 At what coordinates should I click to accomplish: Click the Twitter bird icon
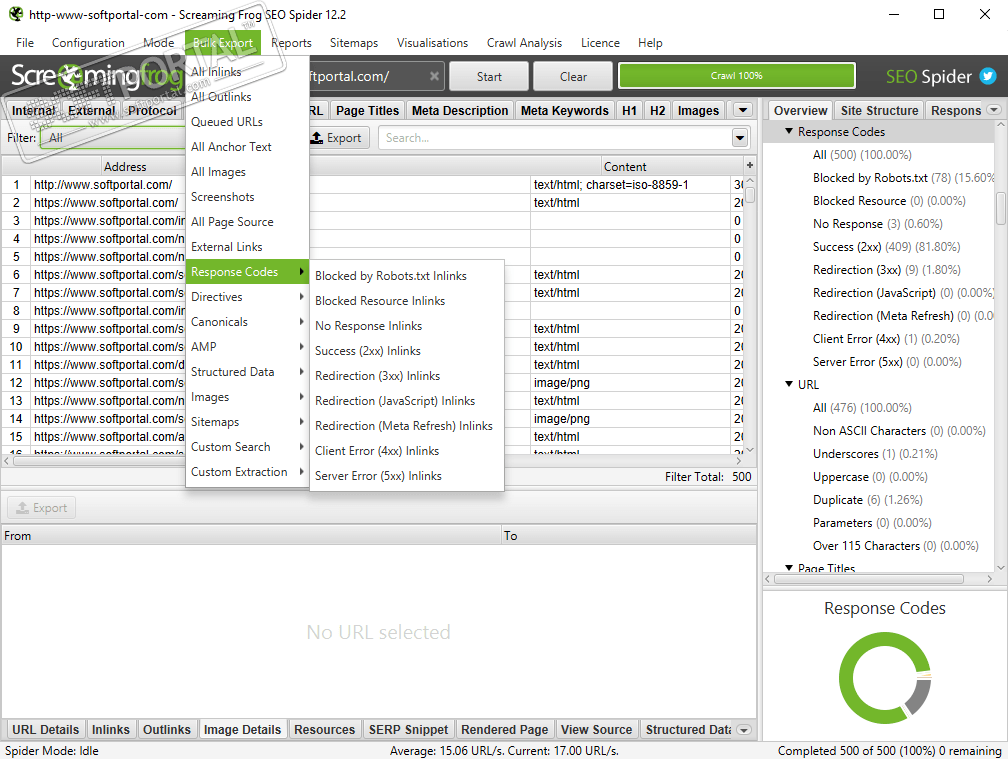point(987,76)
